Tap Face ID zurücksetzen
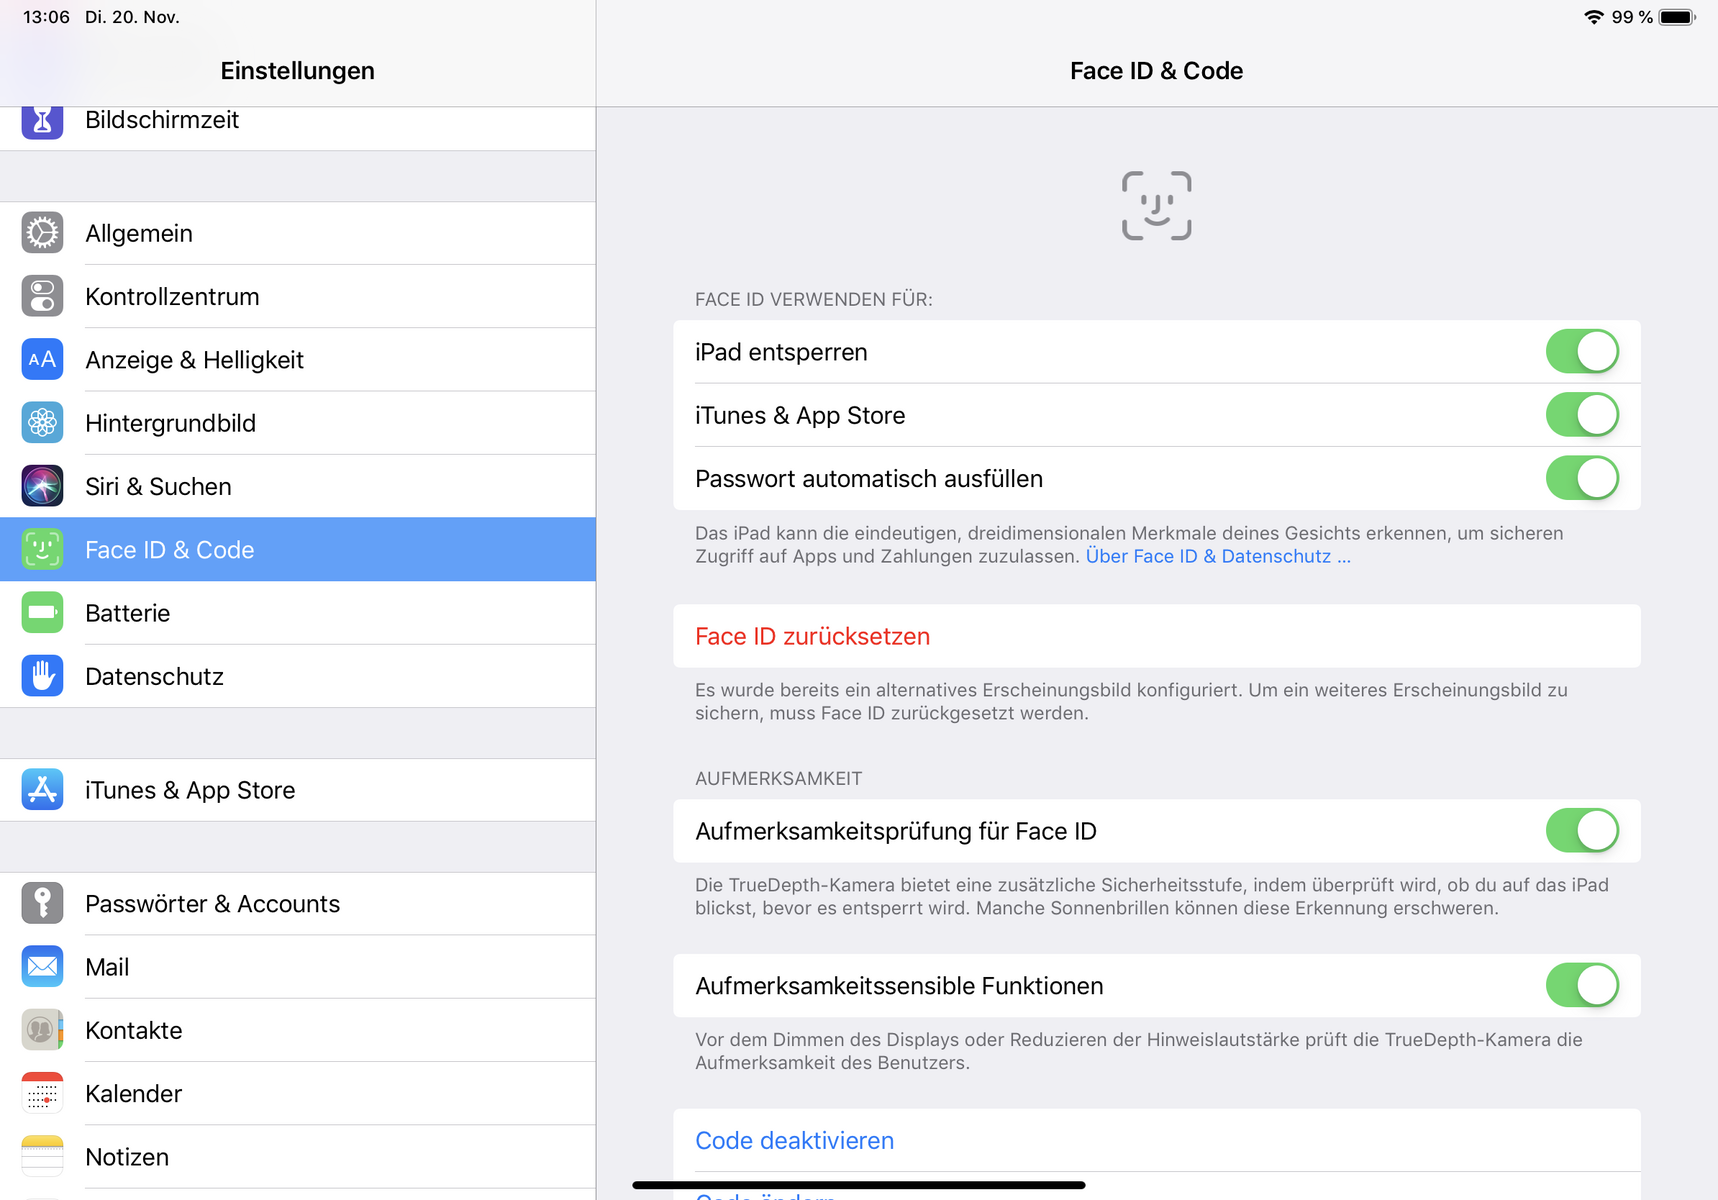 pos(812,636)
